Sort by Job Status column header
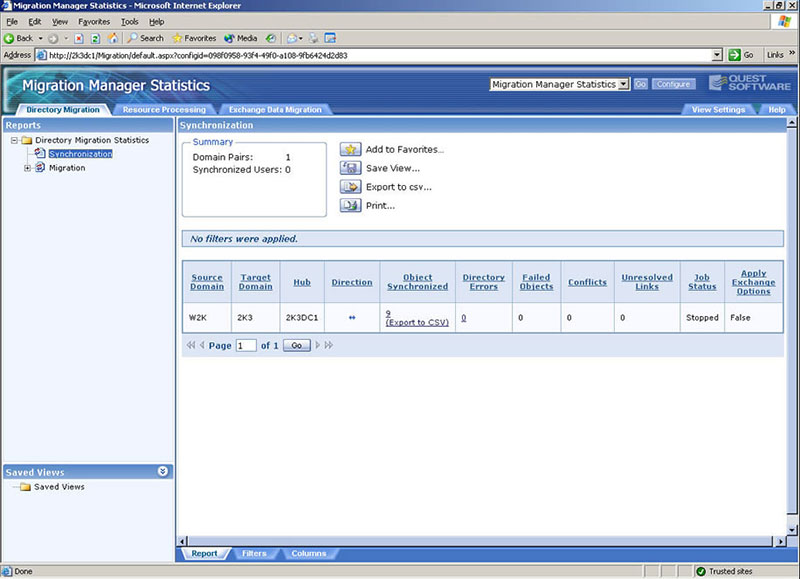Viewport: 800px width, 579px height. click(x=702, y=282)
